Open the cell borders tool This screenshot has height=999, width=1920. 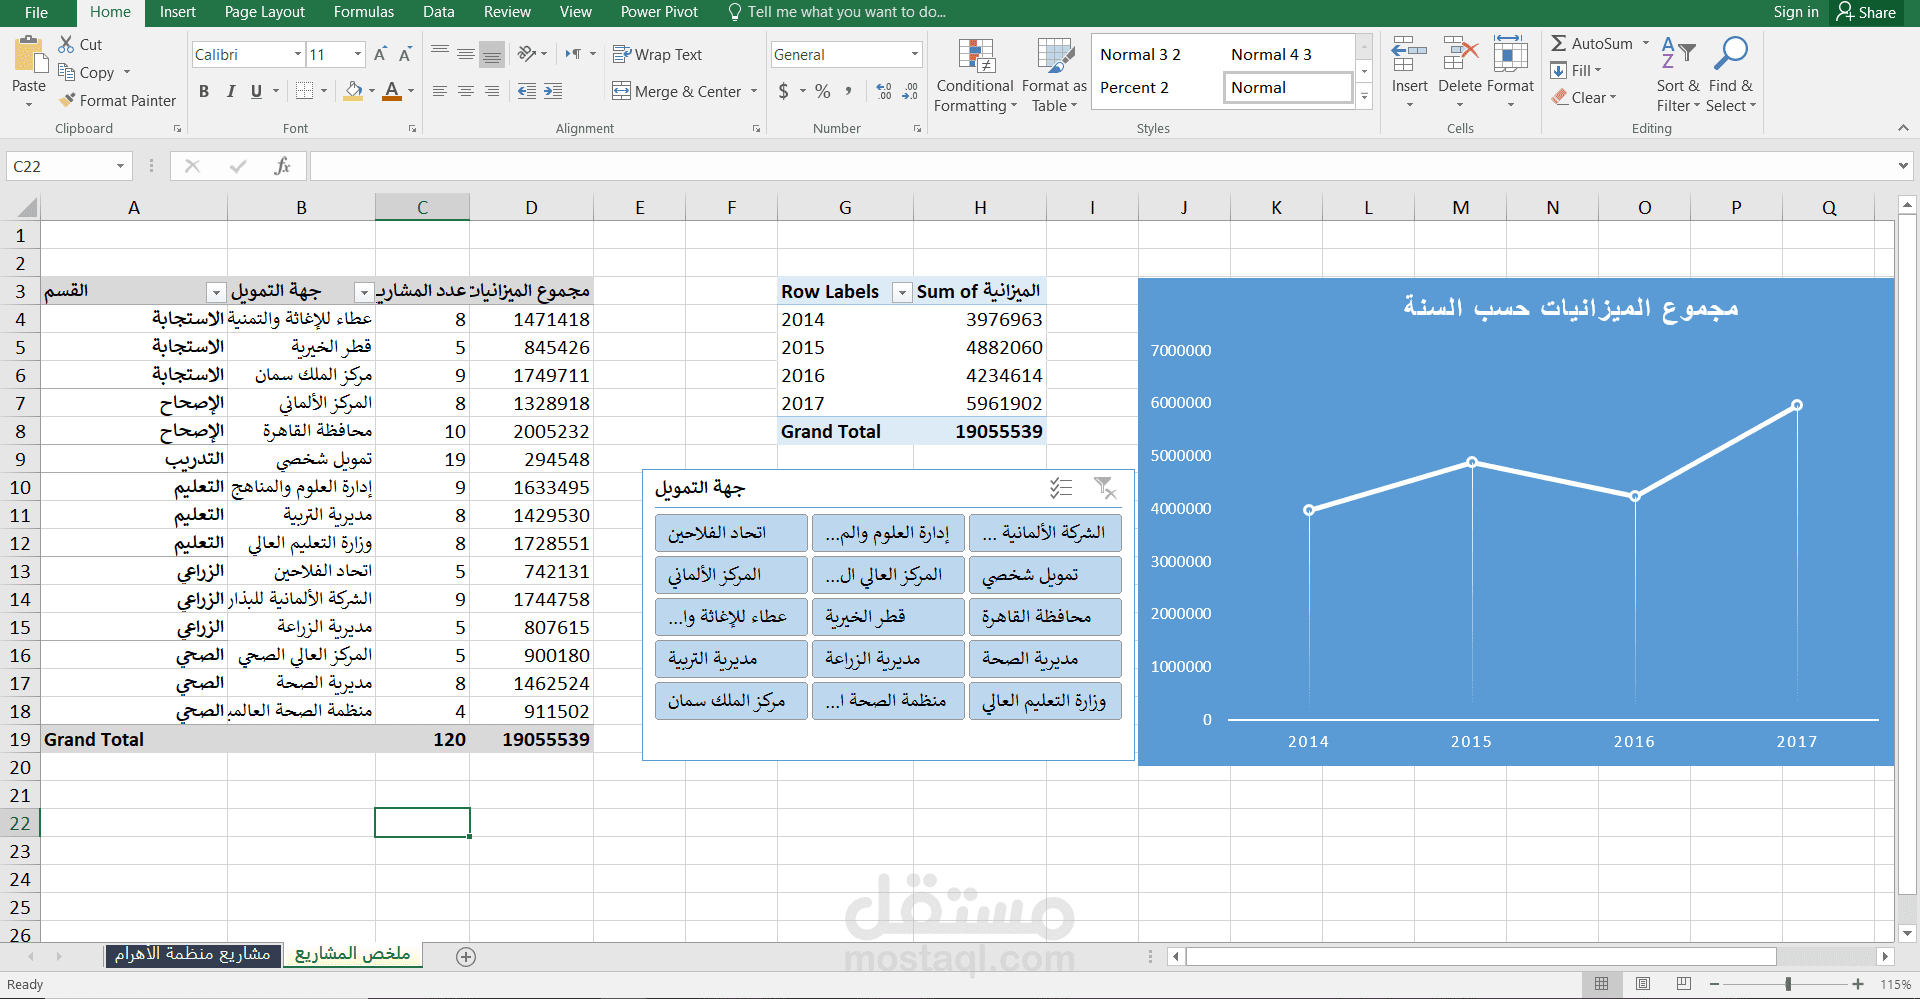305,91
